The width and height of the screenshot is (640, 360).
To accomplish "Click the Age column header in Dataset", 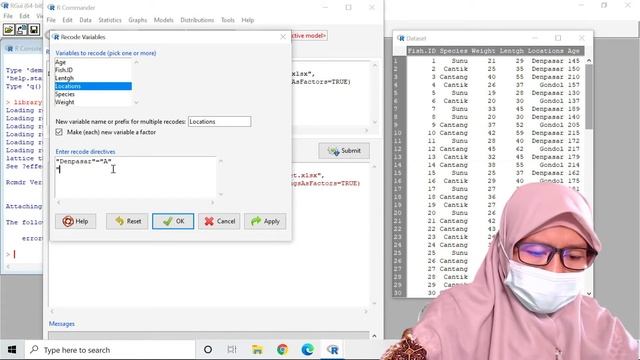I will (573, 51).
